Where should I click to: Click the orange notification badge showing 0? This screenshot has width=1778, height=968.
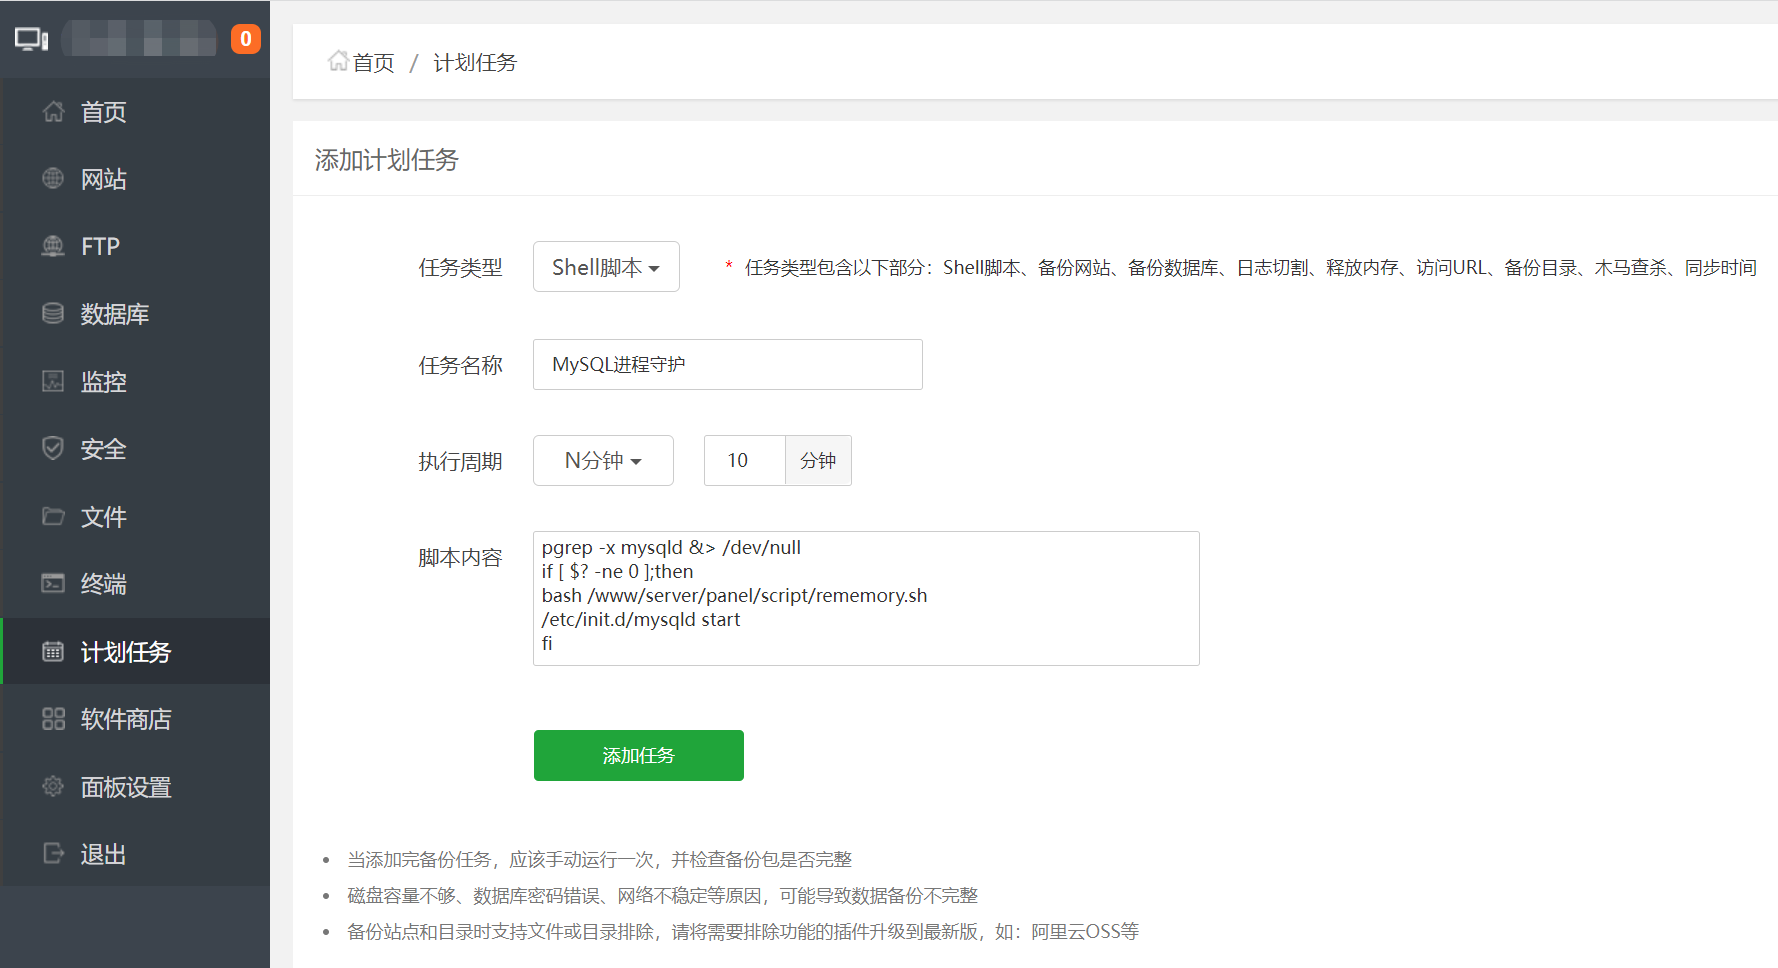(246, 38)
